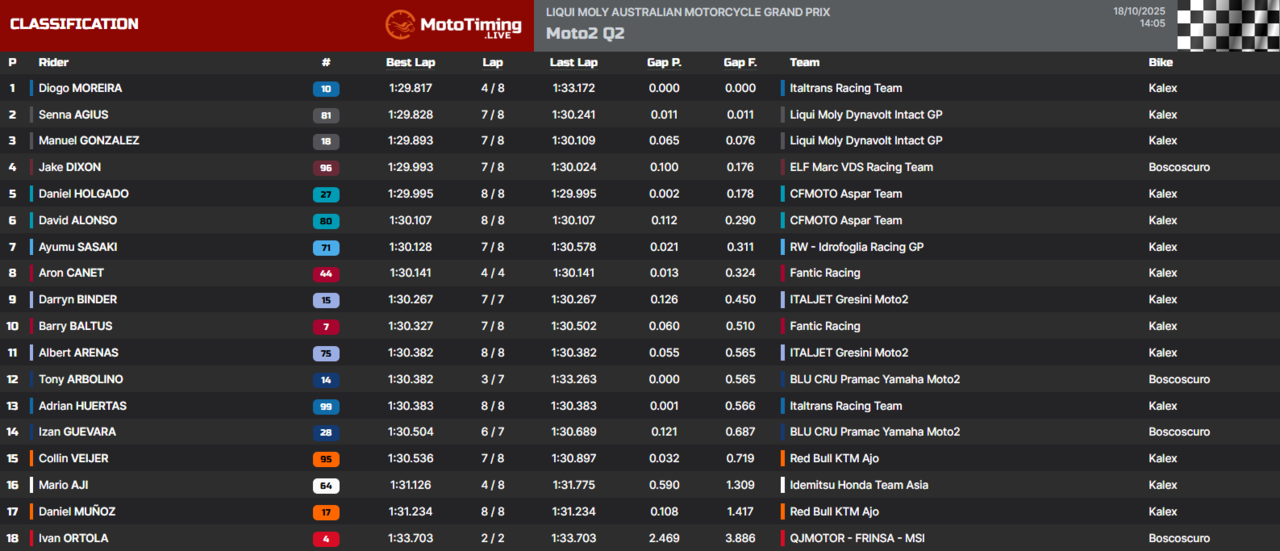Open rider Diogo MOREIRA

click(80, 88)
